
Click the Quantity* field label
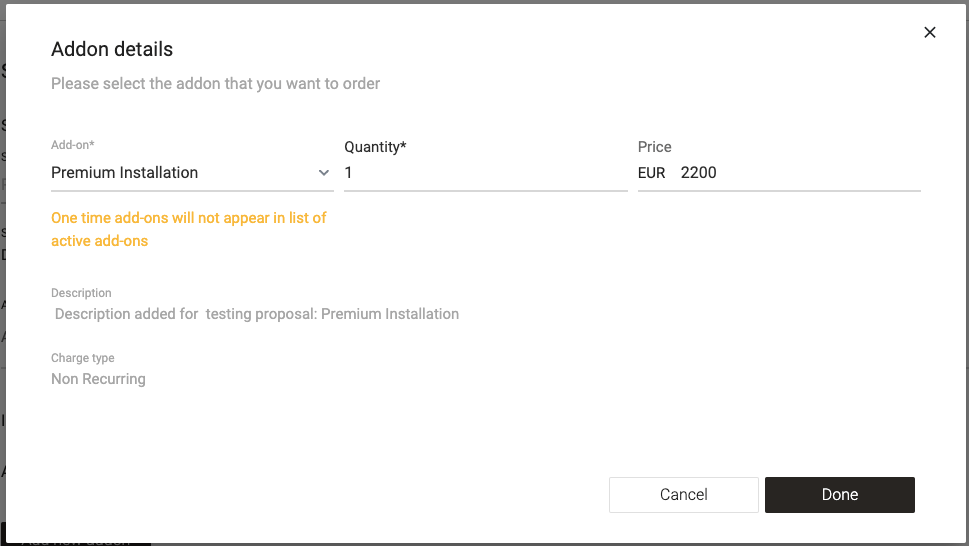point(375,147)
